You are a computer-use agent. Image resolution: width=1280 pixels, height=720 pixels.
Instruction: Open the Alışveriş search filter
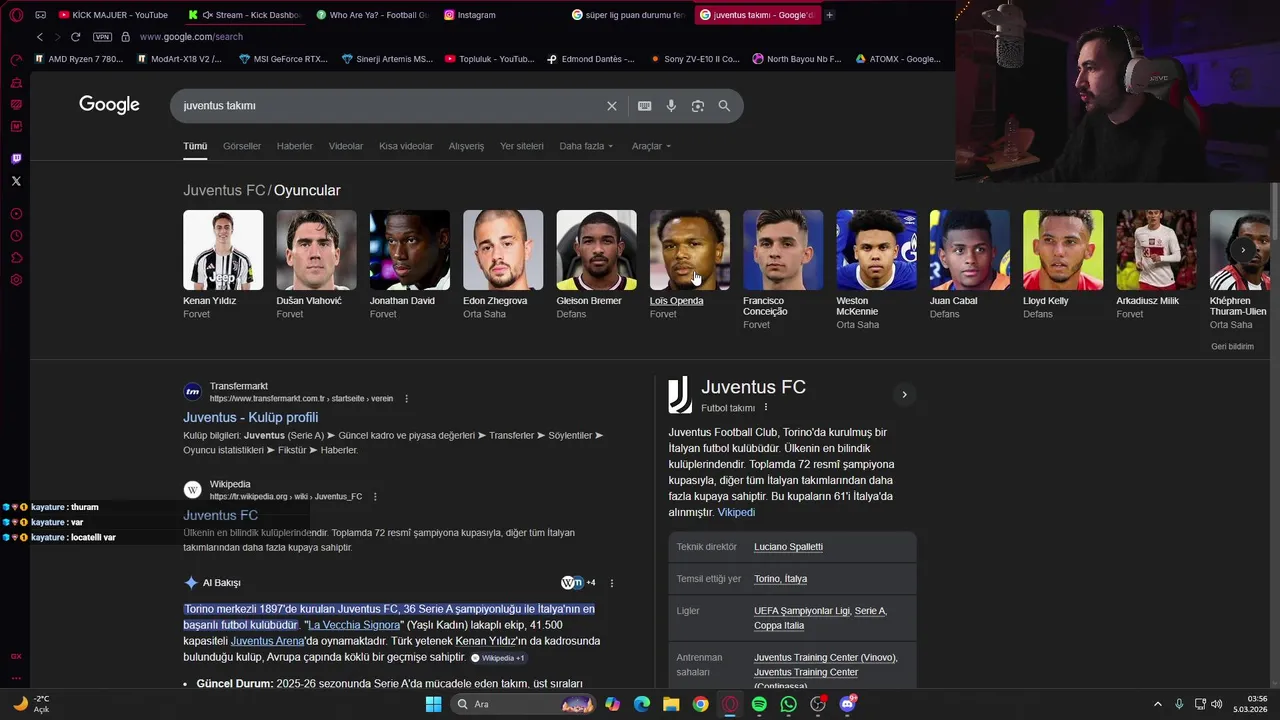(466, 146)
